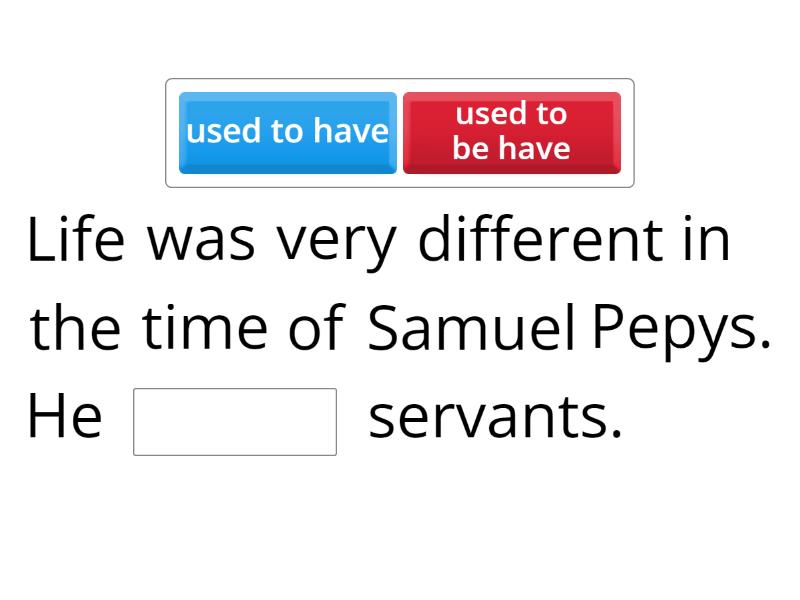The height and width of the screenshot is (600, 800).
Task: Choose the correct answer 'used to have'
Action: click(287, 130)
